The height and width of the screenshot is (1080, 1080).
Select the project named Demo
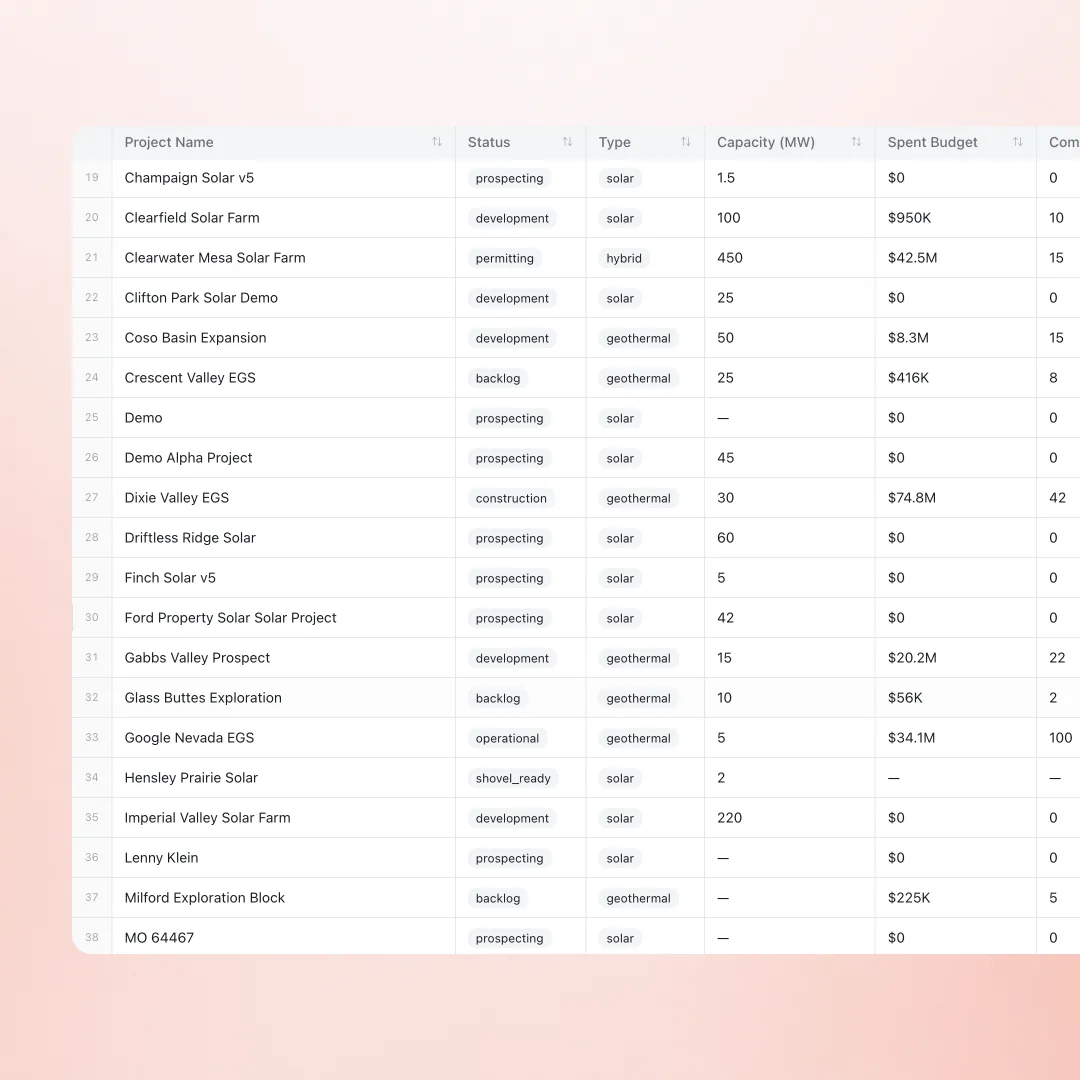143,417
